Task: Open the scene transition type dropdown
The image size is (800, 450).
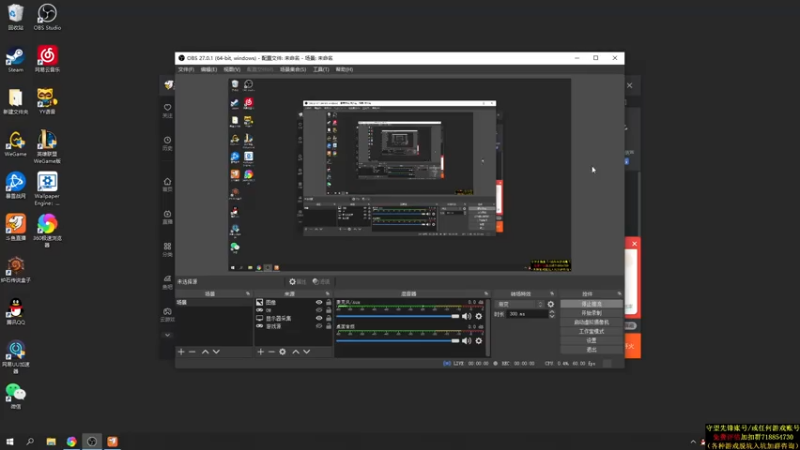Action: [520, 304]
